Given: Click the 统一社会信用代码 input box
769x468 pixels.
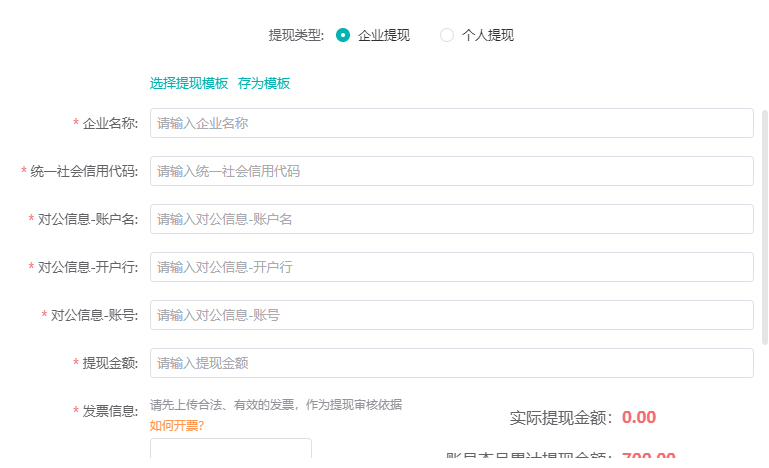Looking at the screenshot, I should pos(451,171).
